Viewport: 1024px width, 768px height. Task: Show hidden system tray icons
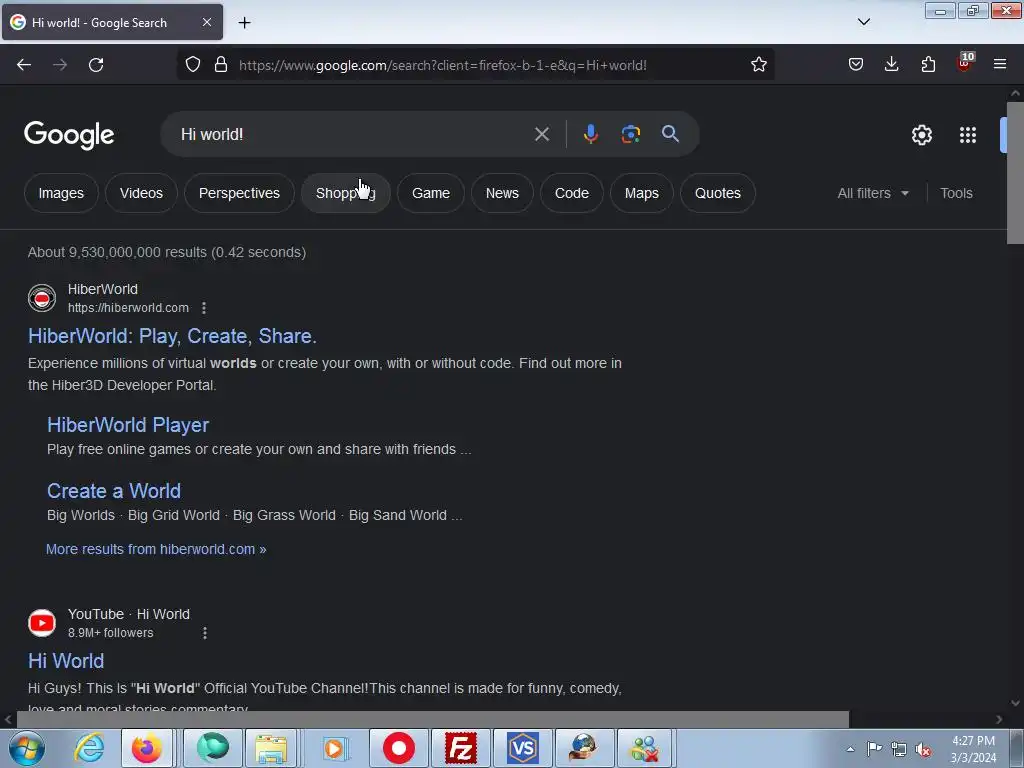click(x=850, y=749)
